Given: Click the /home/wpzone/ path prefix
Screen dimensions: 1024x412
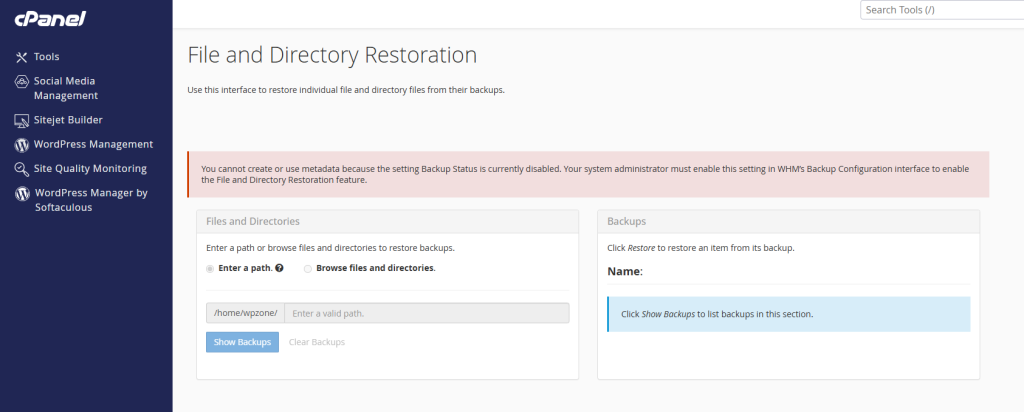Looking at the screenshot, I should pyautogui.click(x=246, y=313).
